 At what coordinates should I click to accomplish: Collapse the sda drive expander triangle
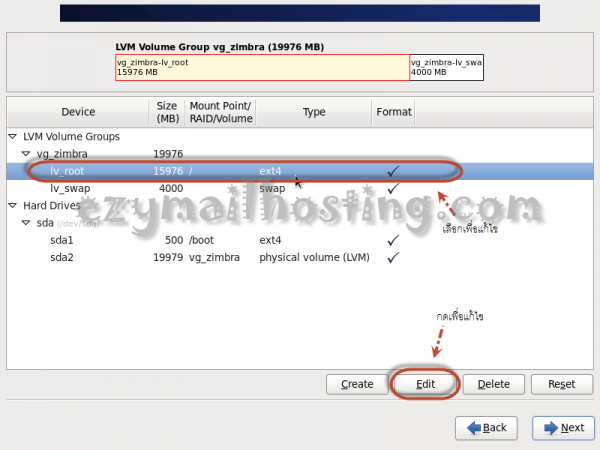[x=26, y=223]
